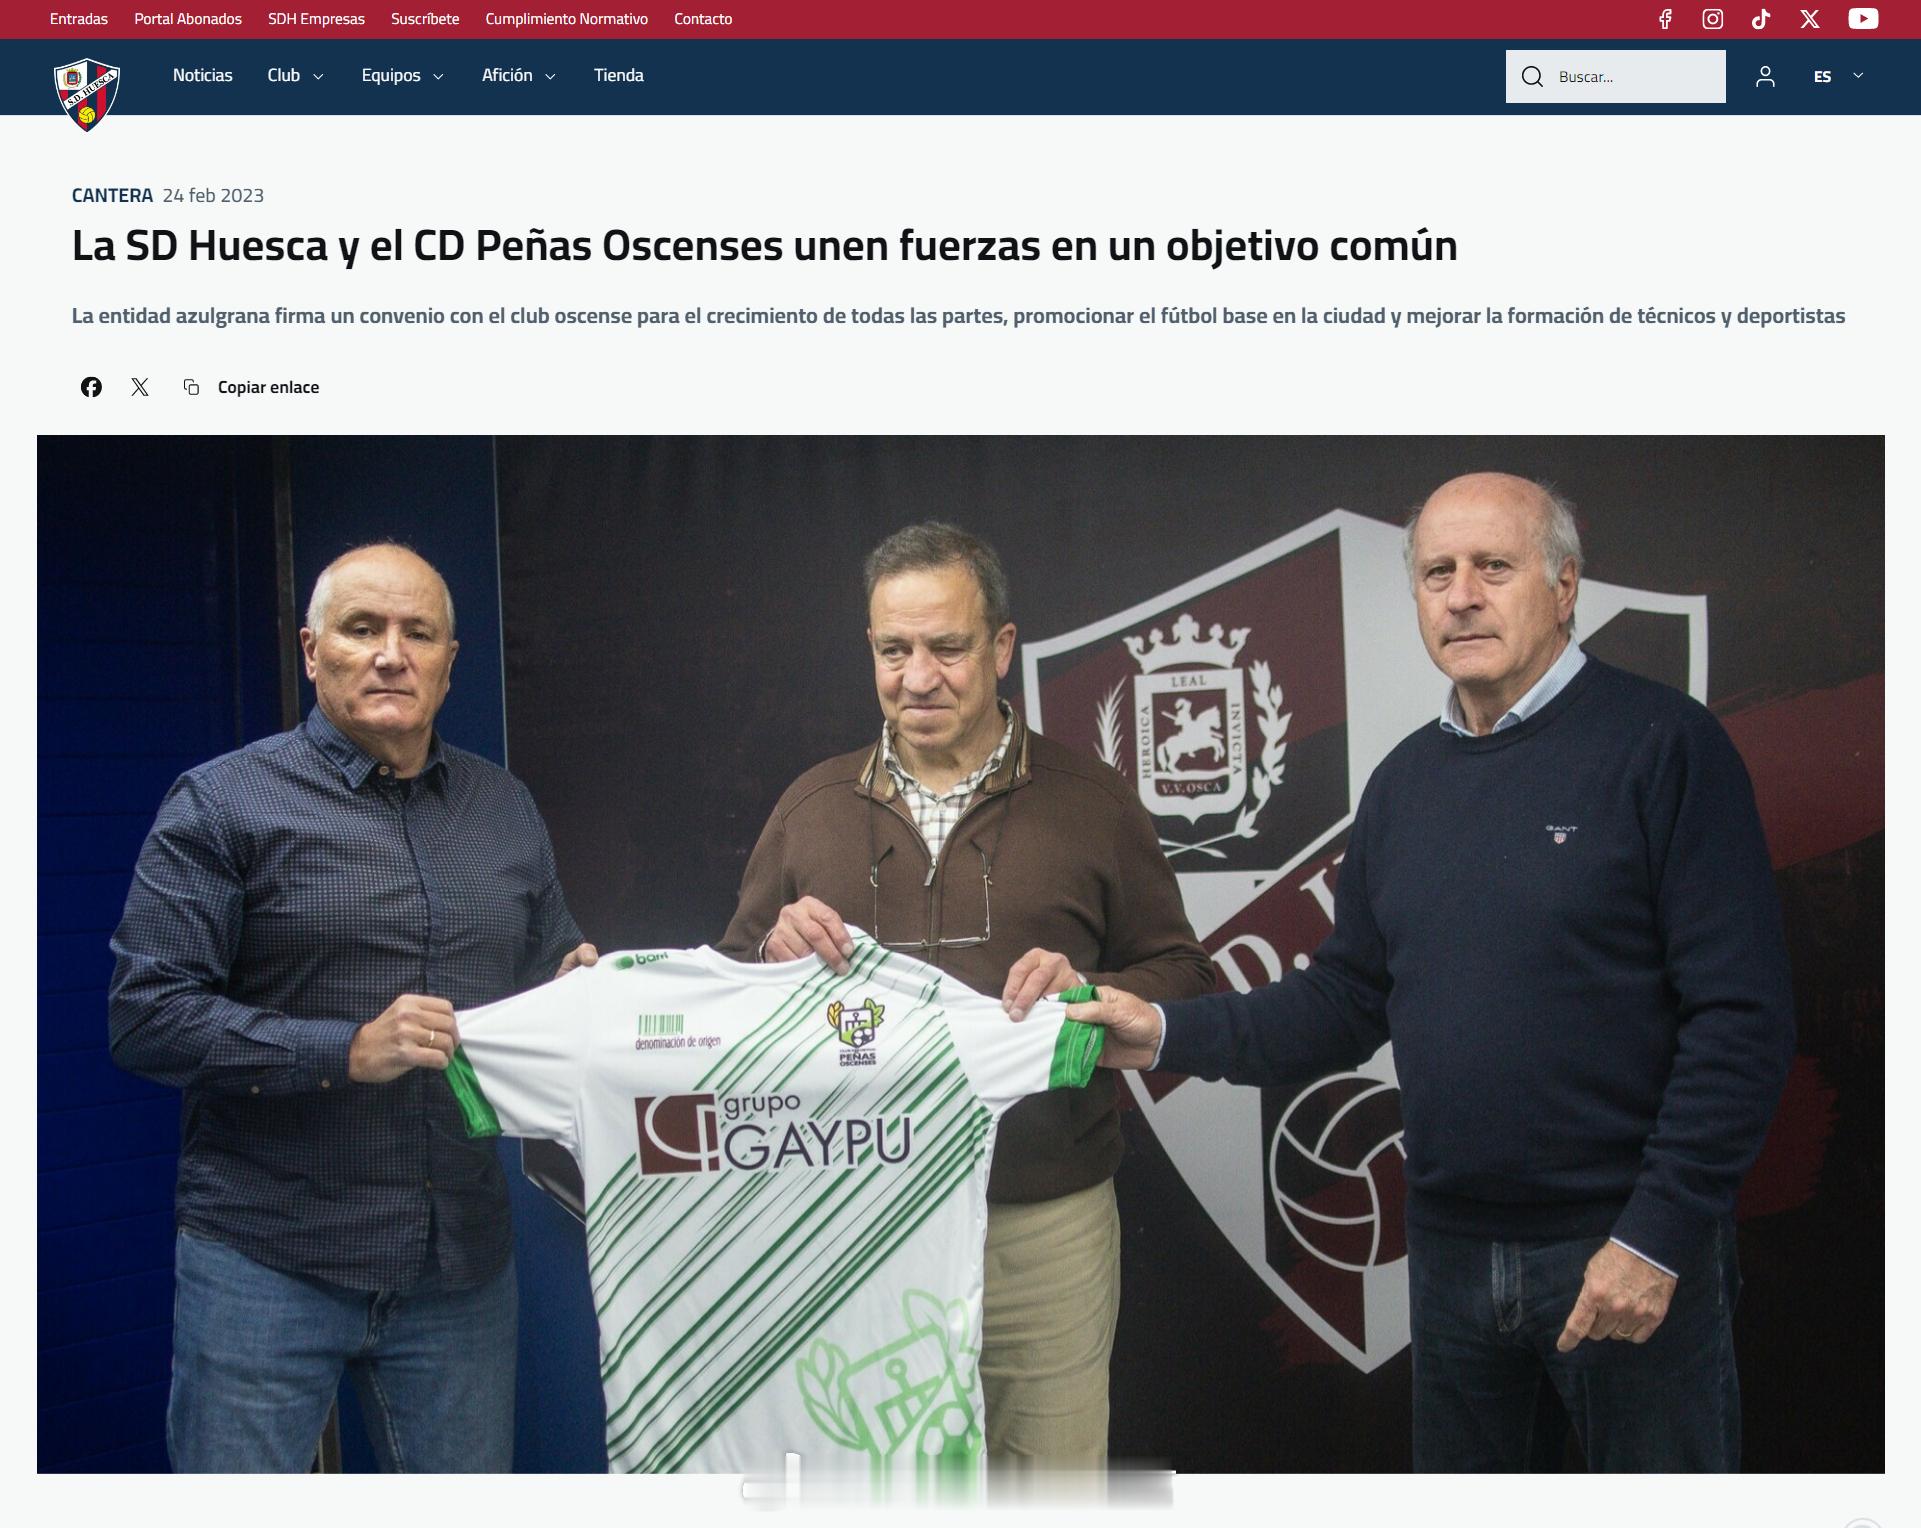Open the Facebook icon in top bar
Image resolution: width=1921 pixels, height=1528 pixels.
pyautogui.click(x=1665, y=19)
